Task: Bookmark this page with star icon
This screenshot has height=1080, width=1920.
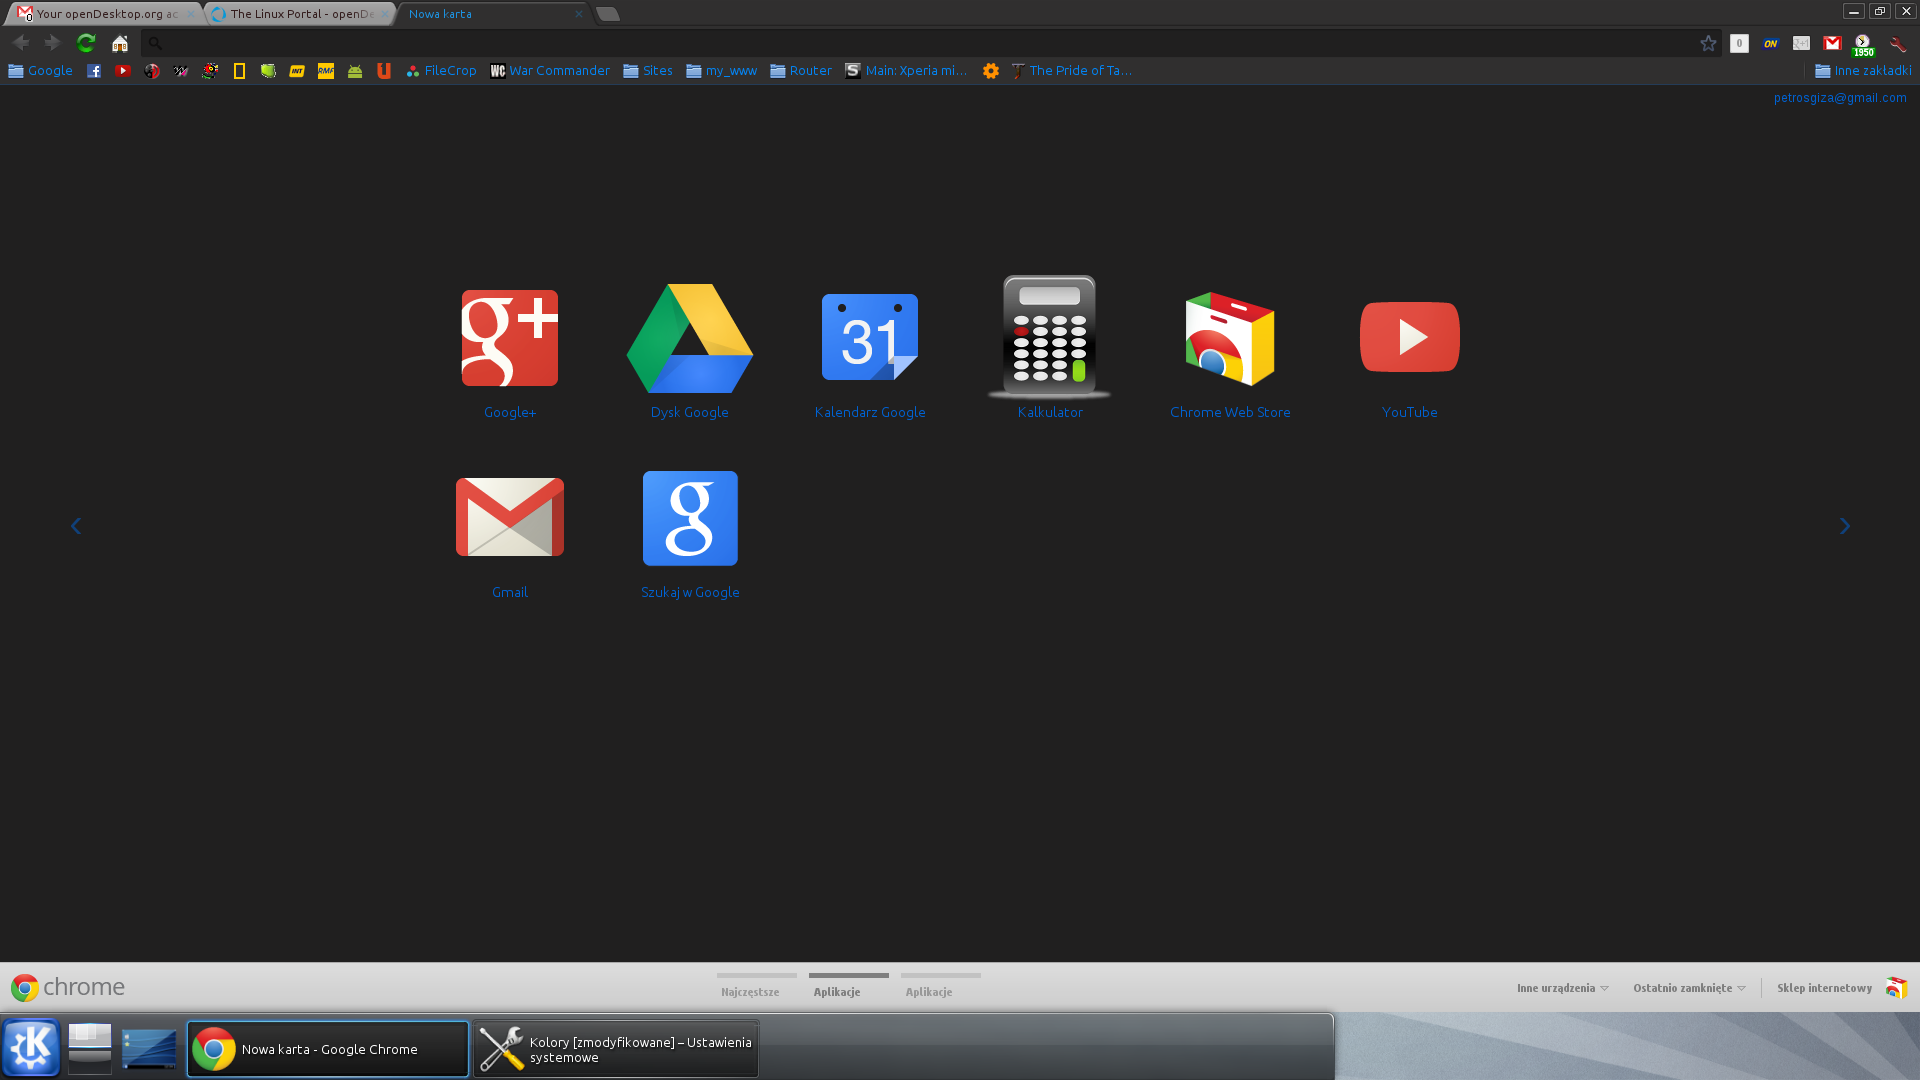Action: coord(1708,43)
